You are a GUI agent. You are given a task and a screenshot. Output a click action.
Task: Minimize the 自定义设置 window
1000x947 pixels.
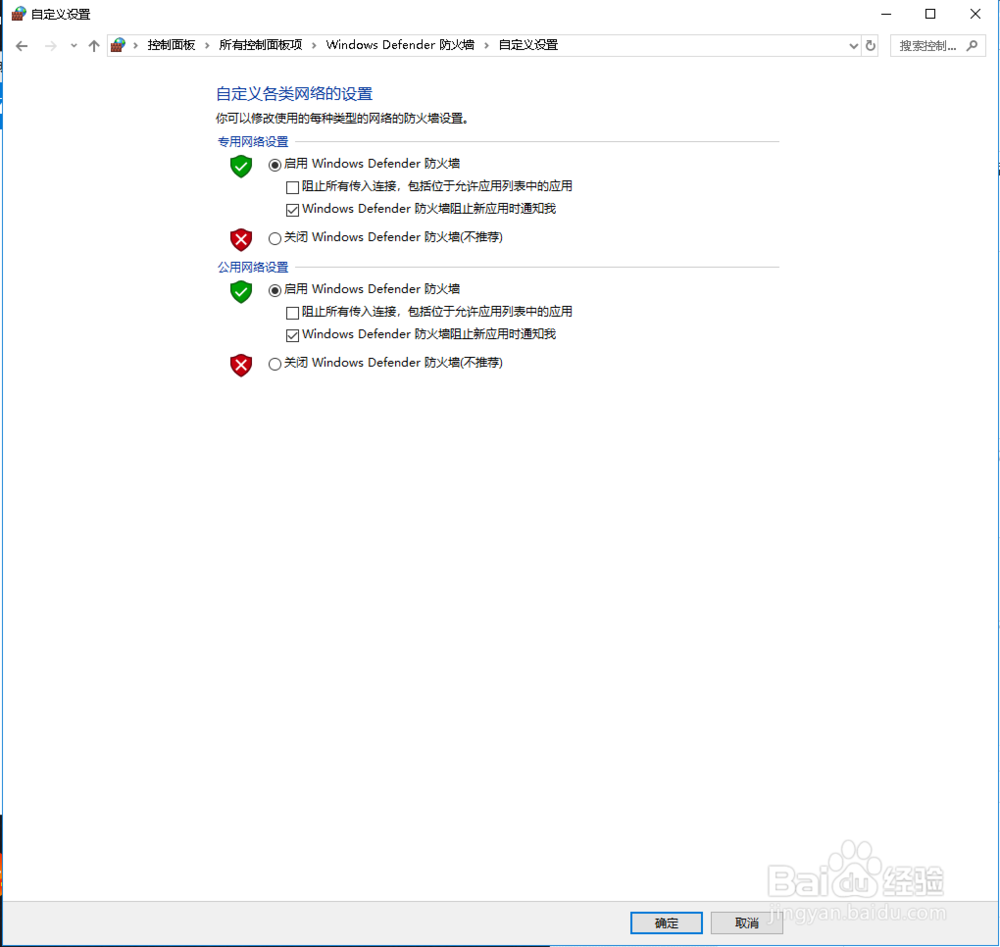click(x=886, y=14)
